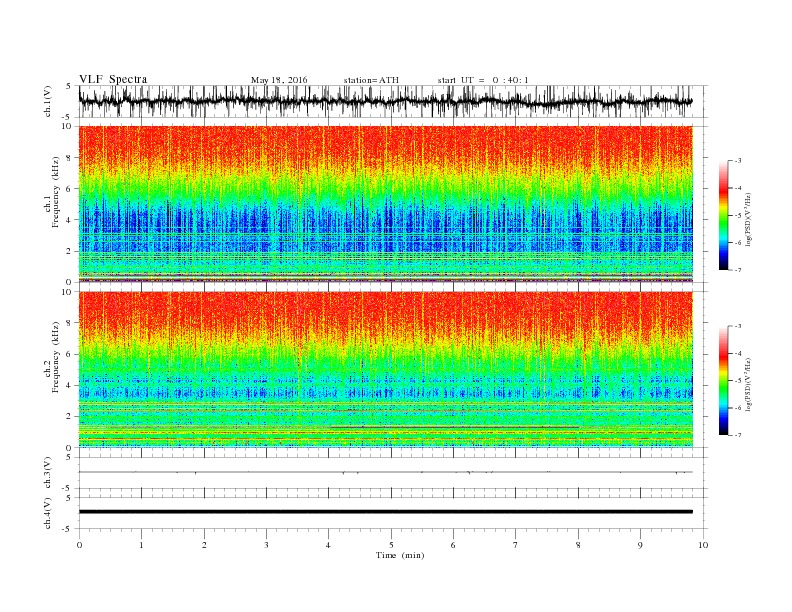Click the "6" kHz tick of ch.1 spectrogram
Viewport: 792px width, 612px height.
point(70,189)
